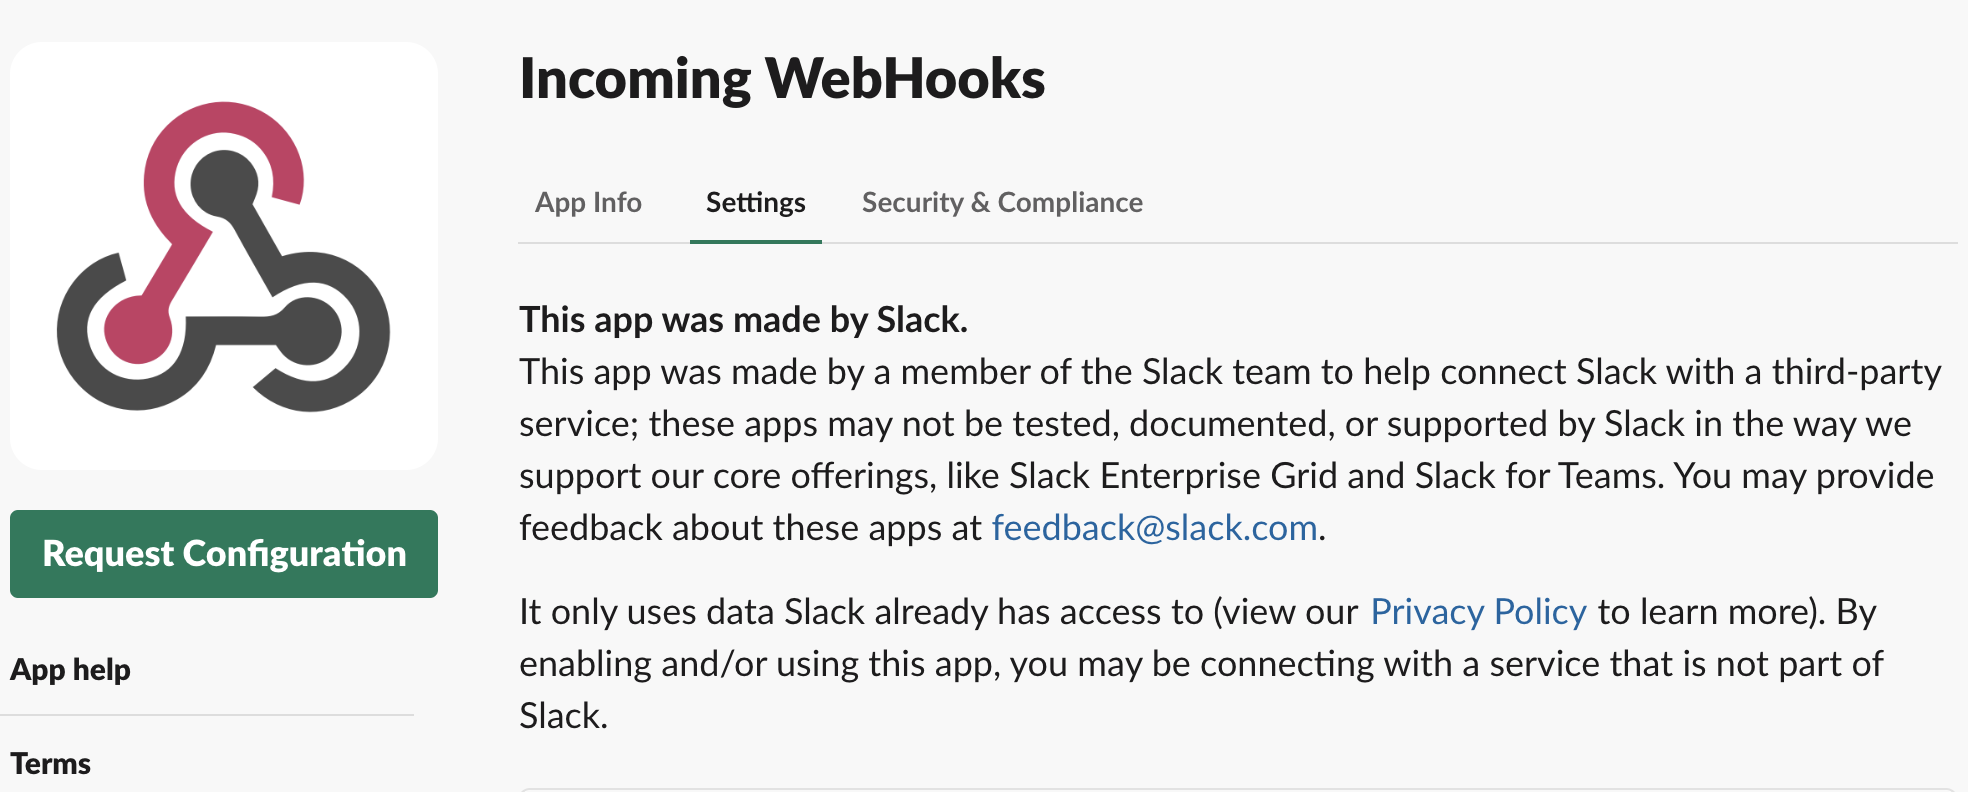Click the bold 'This app was made by Slack.' heading
This screenshot has height=792, width=1968.
click(743, 319)
